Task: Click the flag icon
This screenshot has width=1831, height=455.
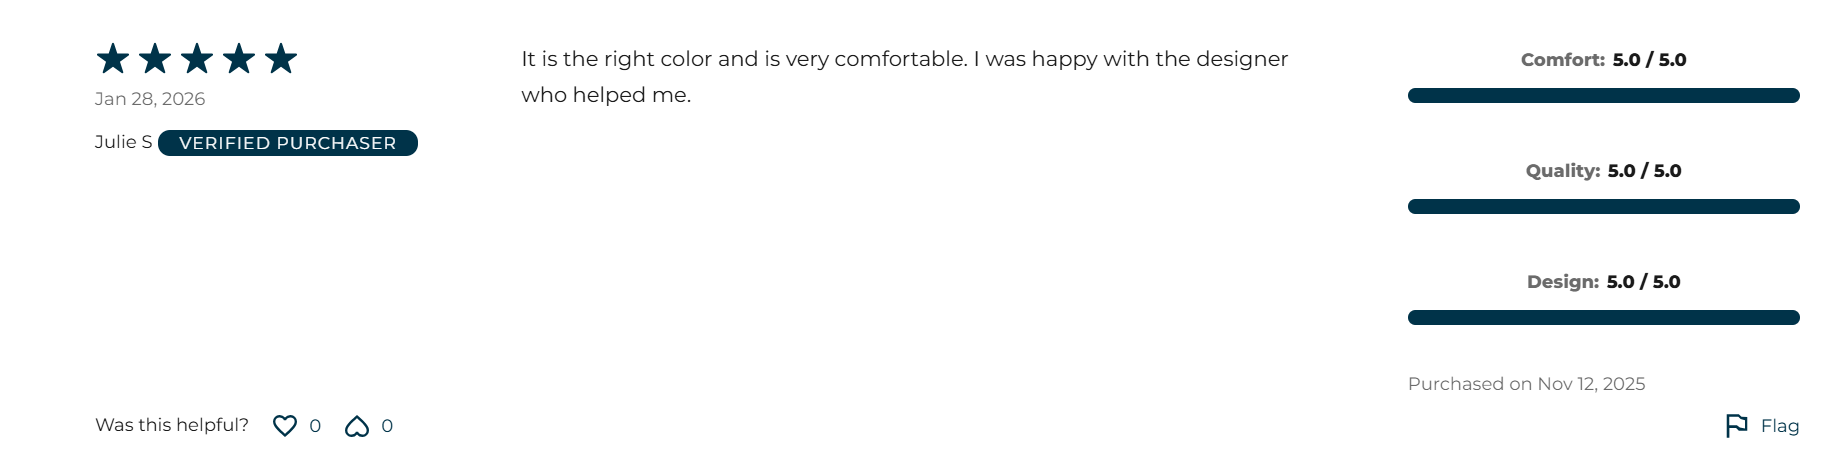Action: [1736, 426]
